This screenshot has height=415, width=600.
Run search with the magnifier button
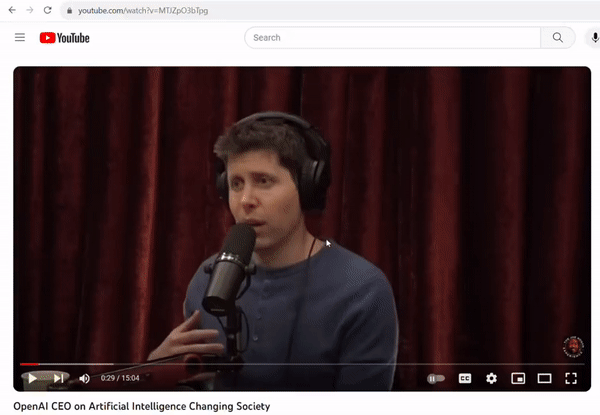point(558,37)
